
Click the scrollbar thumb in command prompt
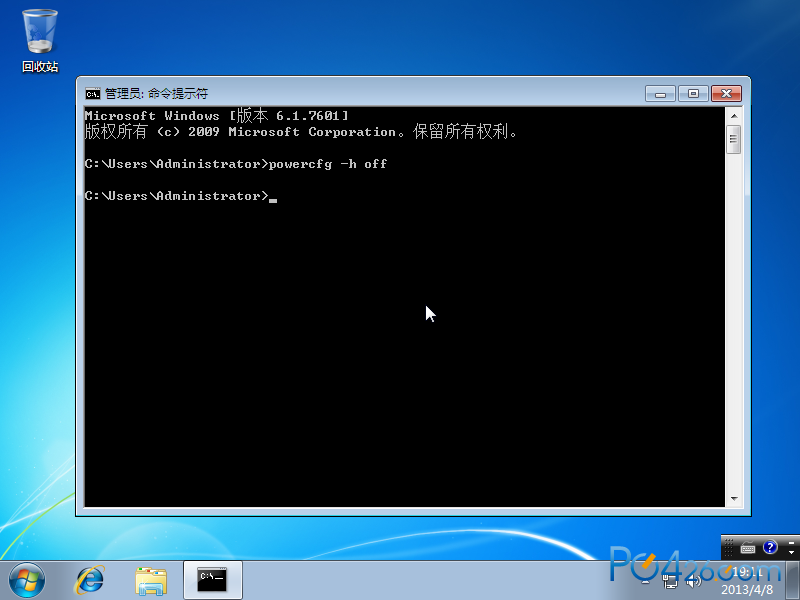[x=734, y=139]
